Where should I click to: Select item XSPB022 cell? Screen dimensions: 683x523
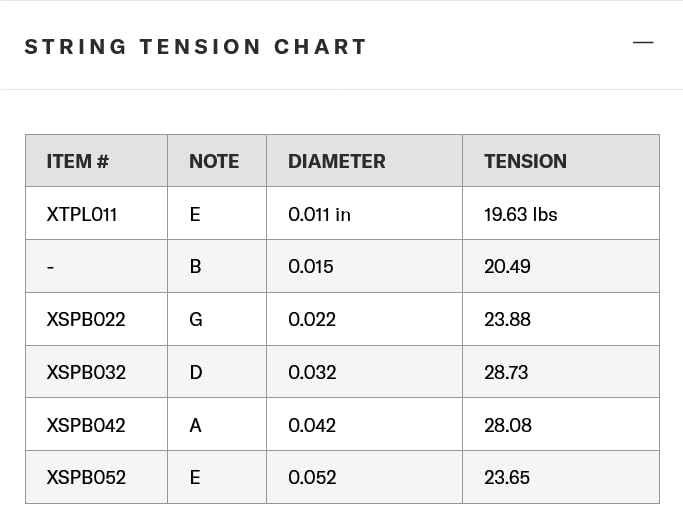tap(86, 320)
